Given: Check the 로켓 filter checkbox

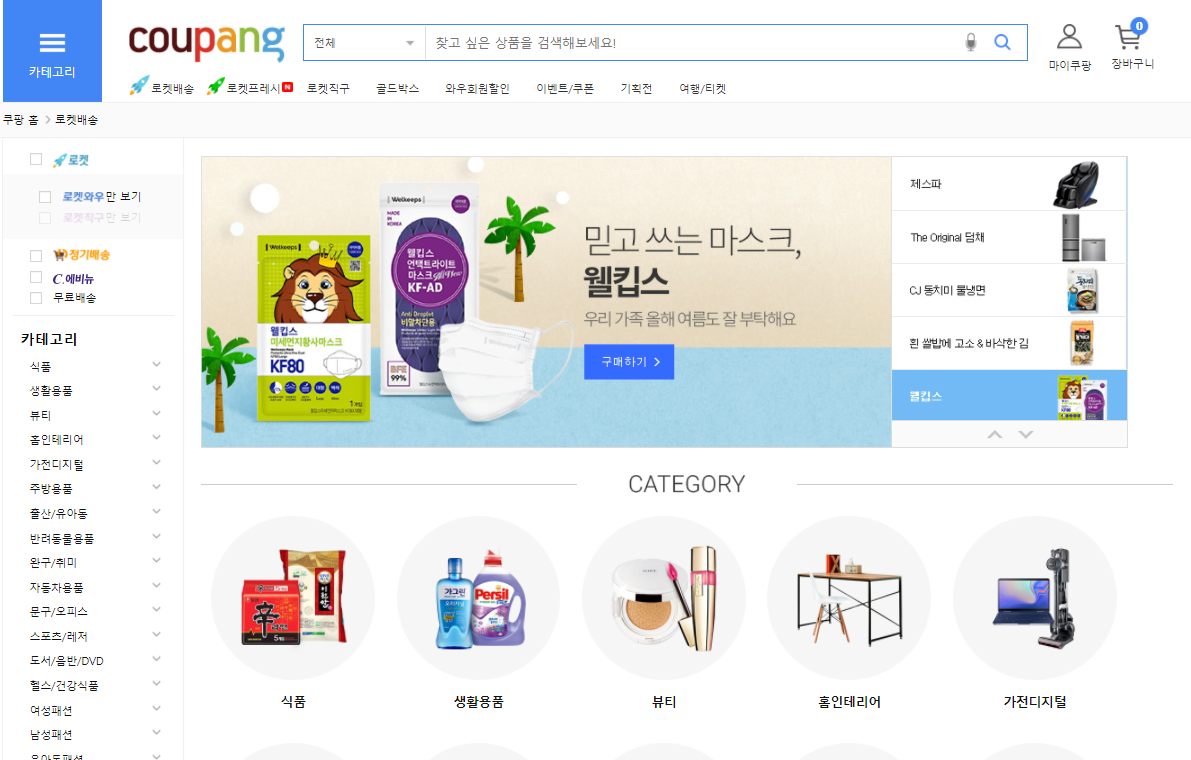Looking at the screenshot, I should point(36,159).
